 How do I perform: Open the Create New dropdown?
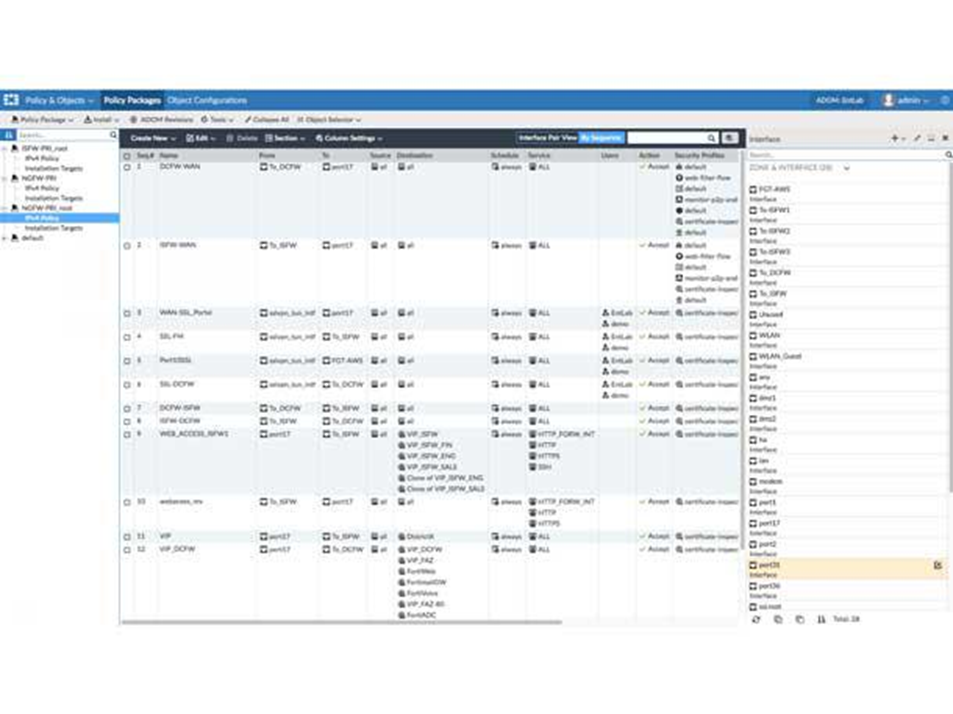coord(153,138)
